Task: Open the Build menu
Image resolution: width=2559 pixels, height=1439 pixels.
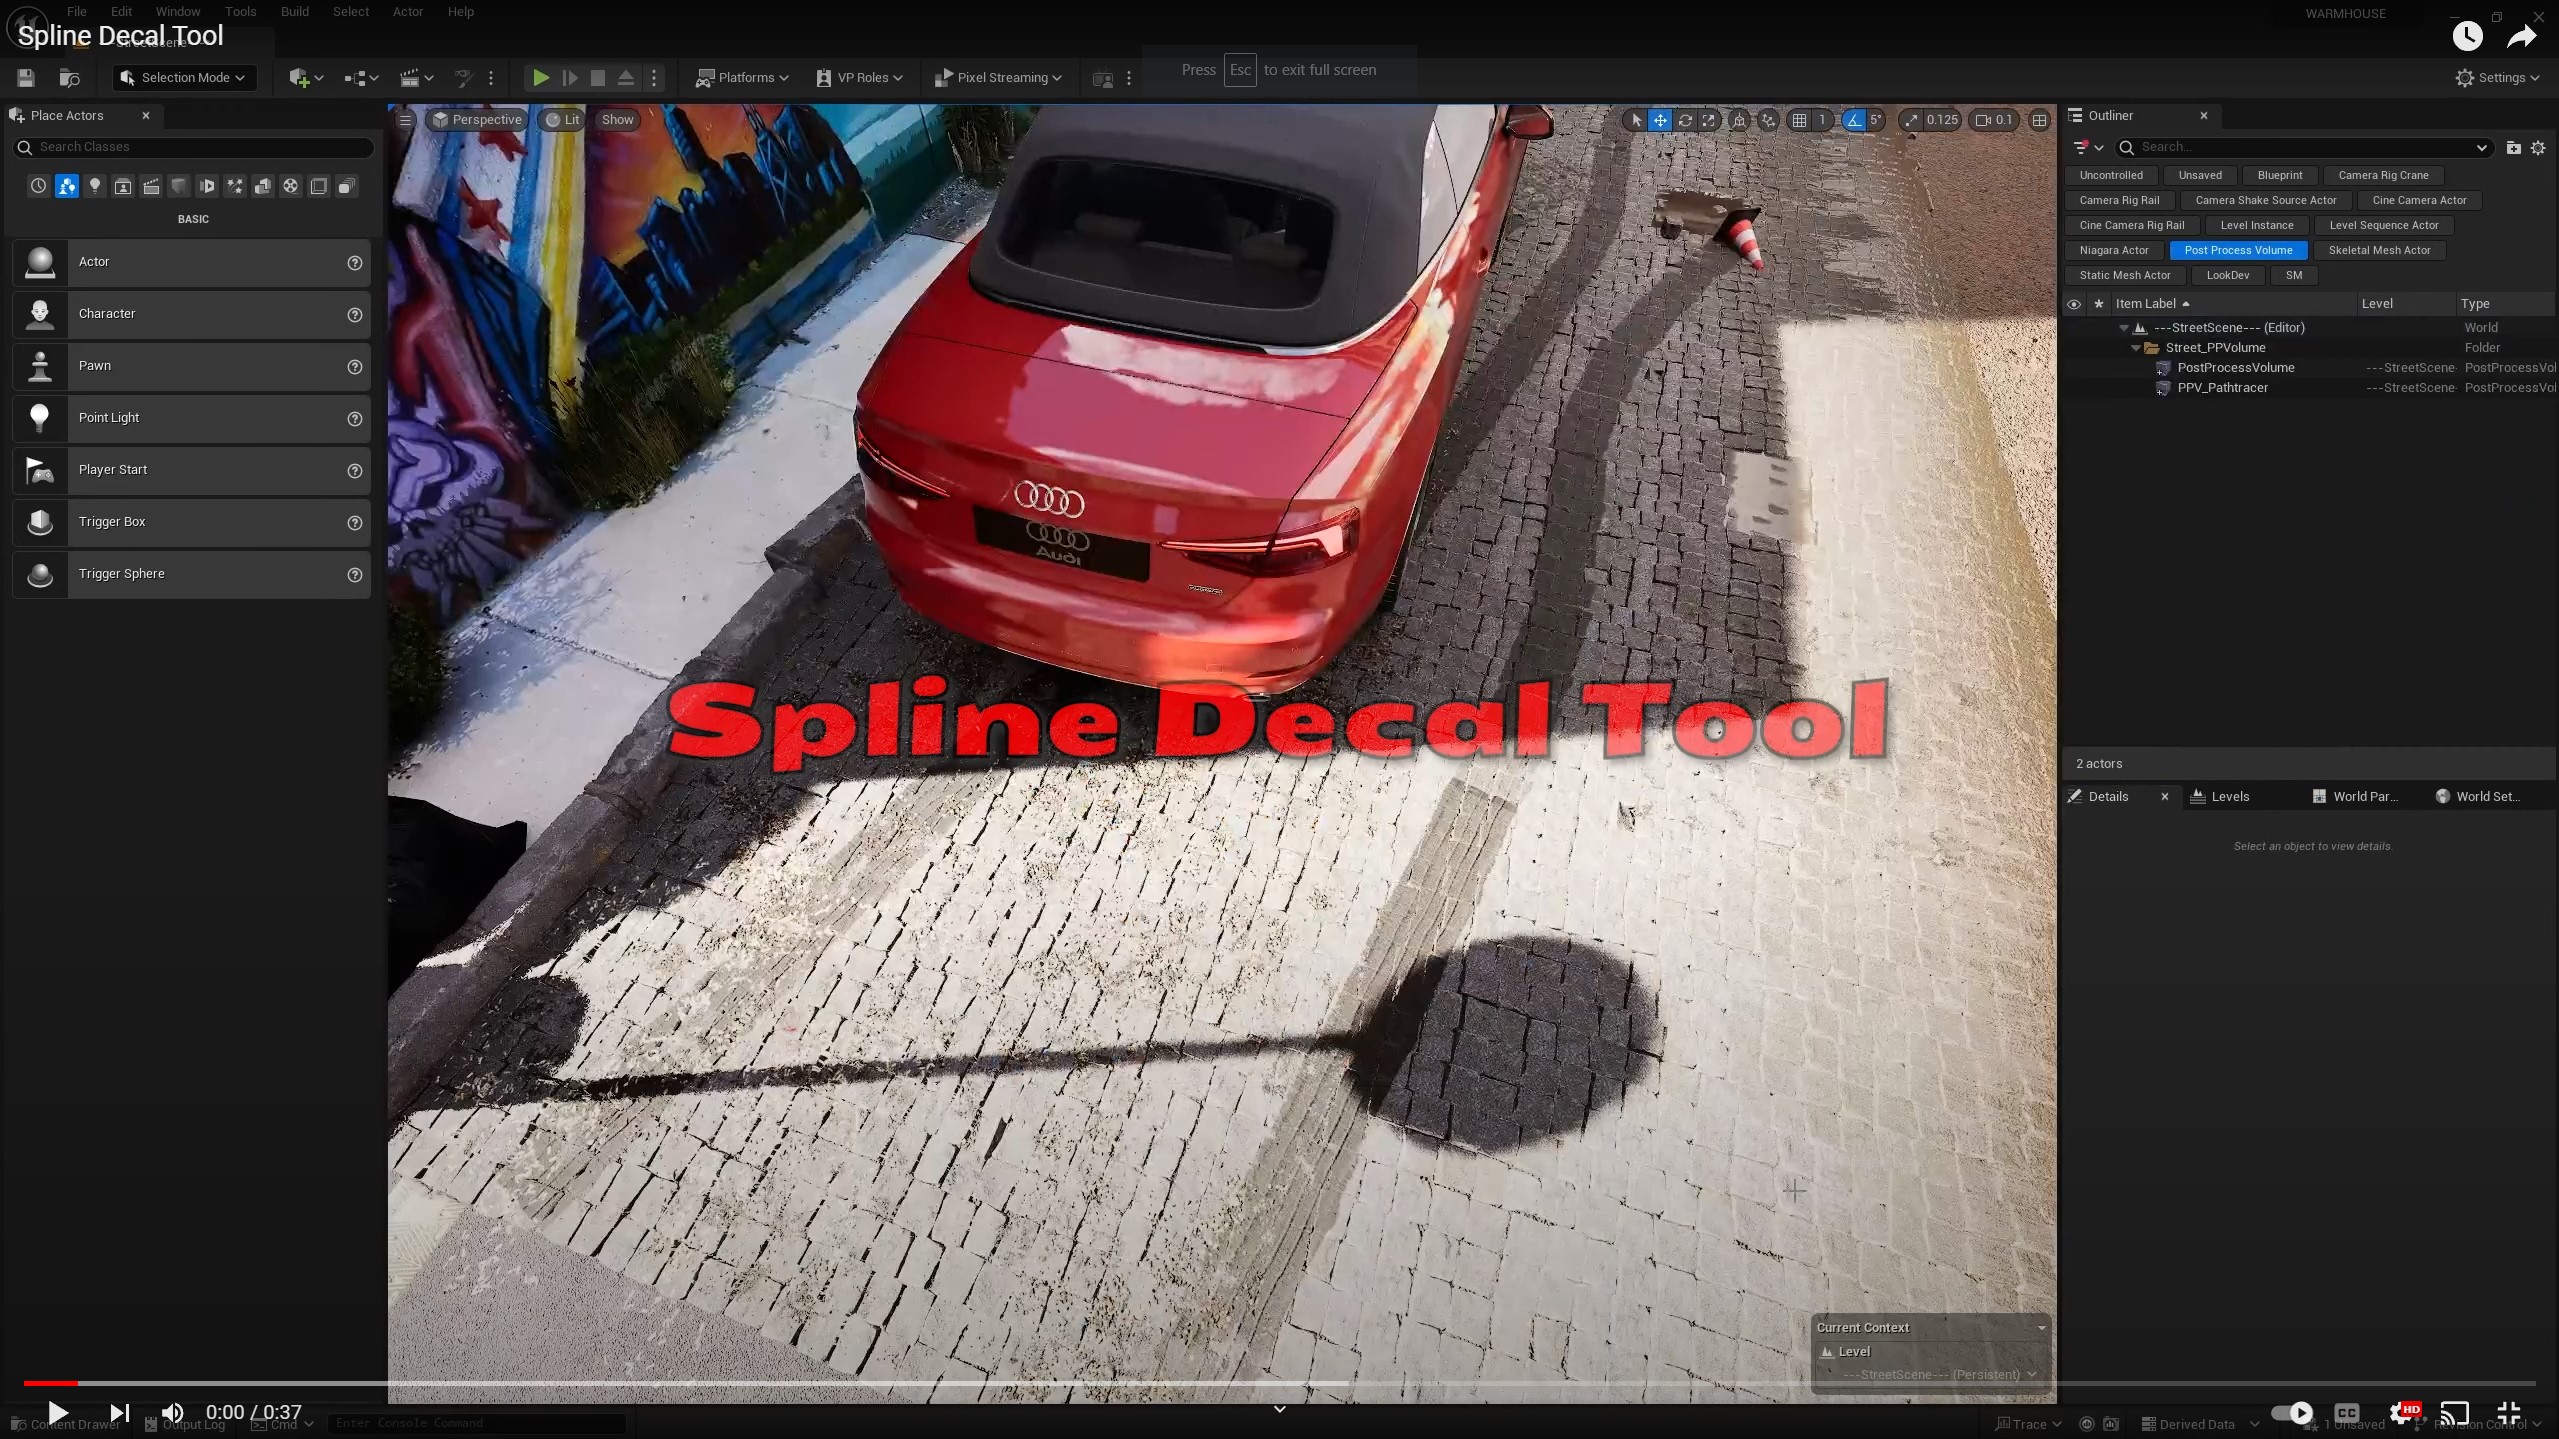Action: pyautogui.click(x=294, y=12)
